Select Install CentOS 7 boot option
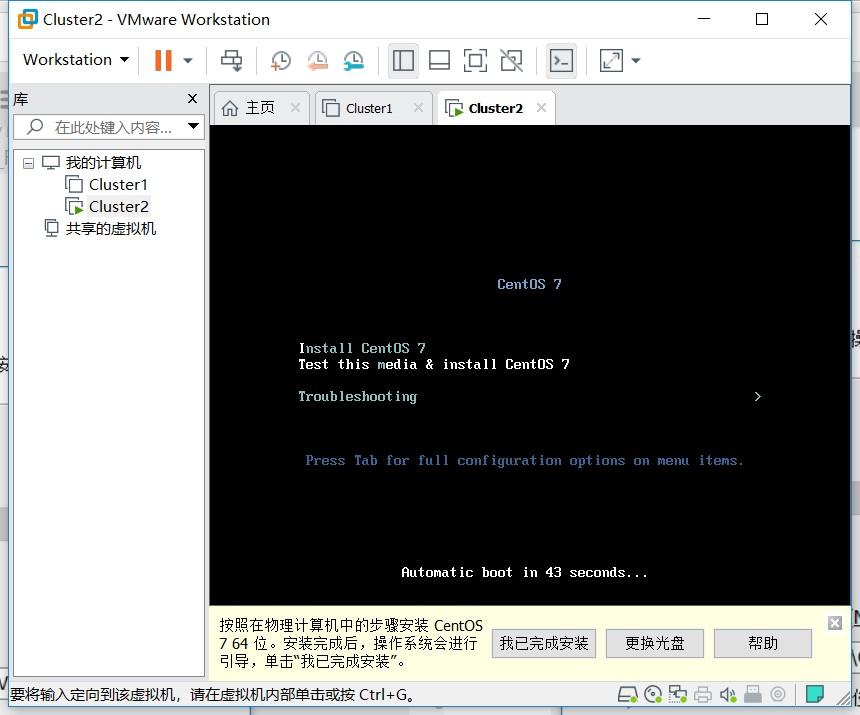Image resolution: width=860 pixels, height=715 pixels. coord(362,348)
